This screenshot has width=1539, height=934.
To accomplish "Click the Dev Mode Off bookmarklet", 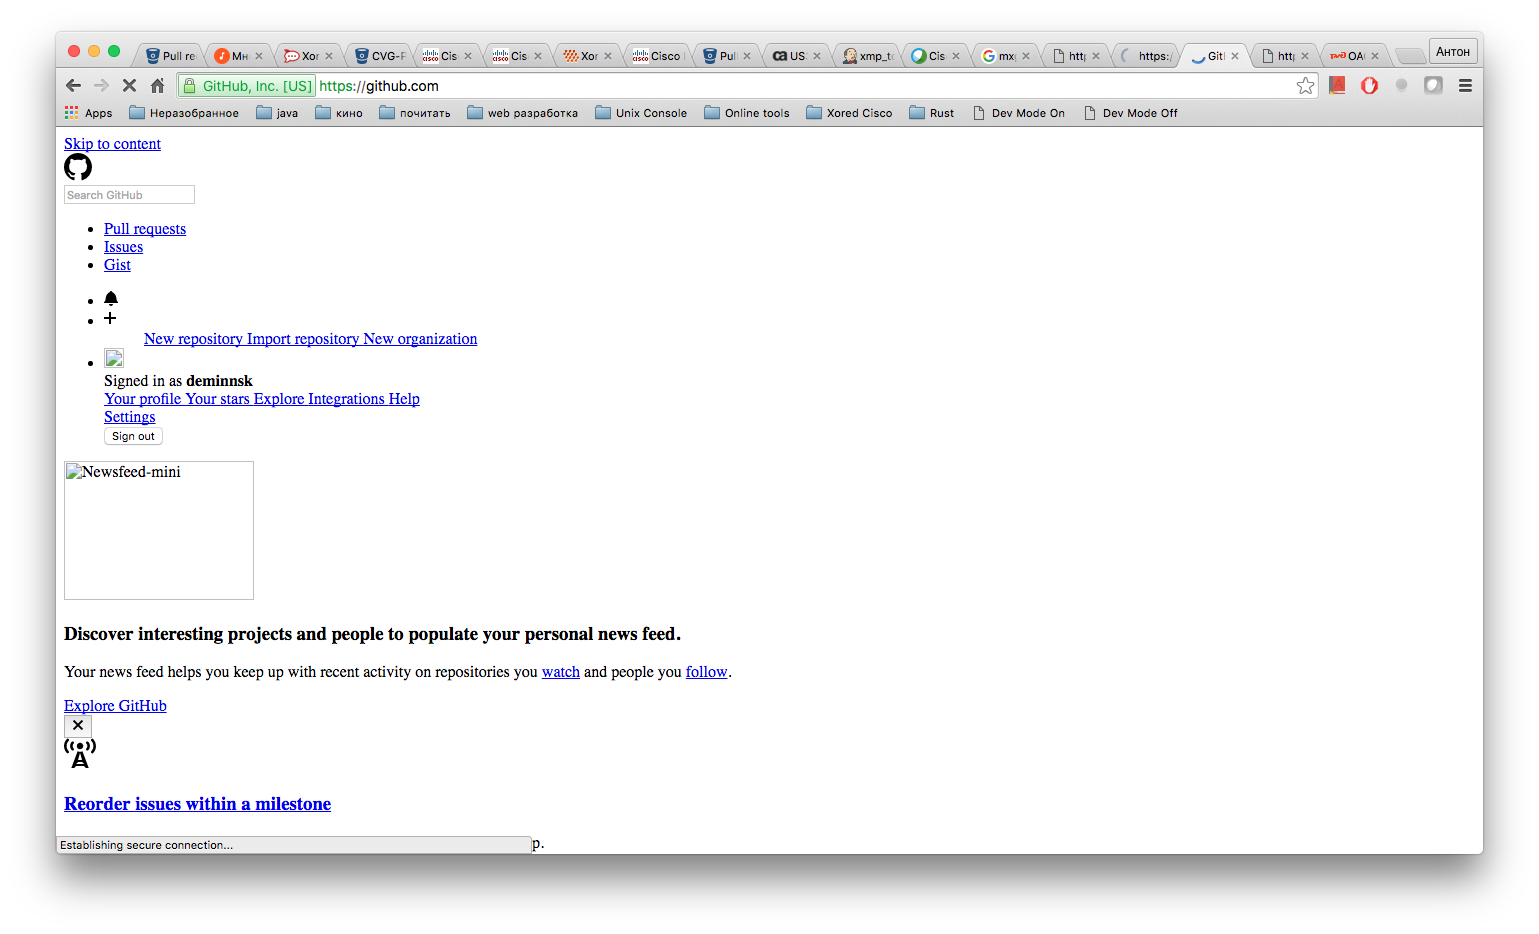I will pyautogui.click(x=1130, y=113).
